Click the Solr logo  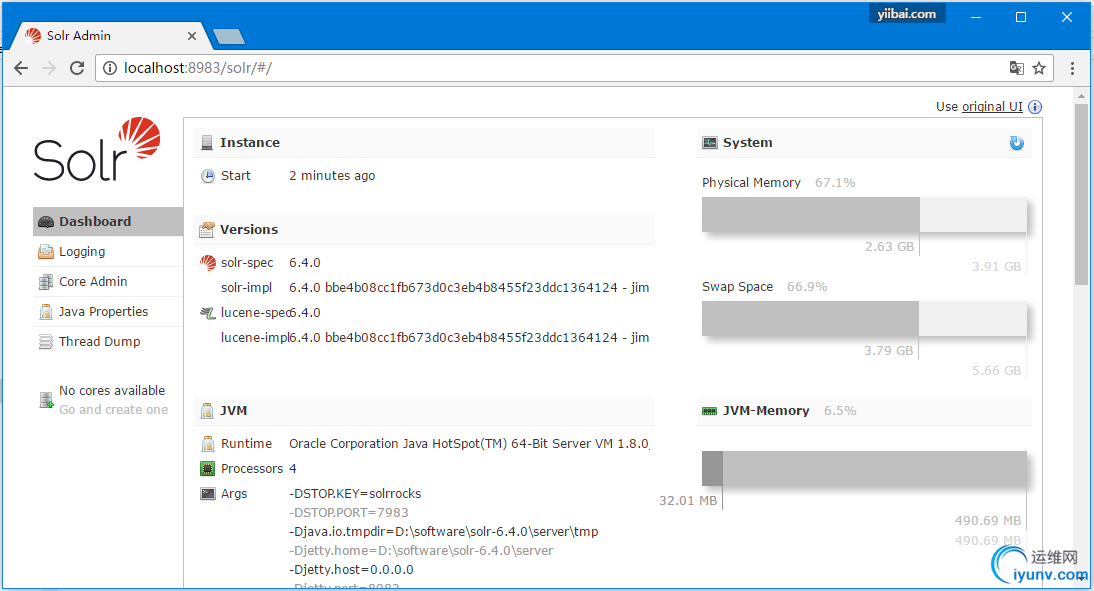(97, 149)
